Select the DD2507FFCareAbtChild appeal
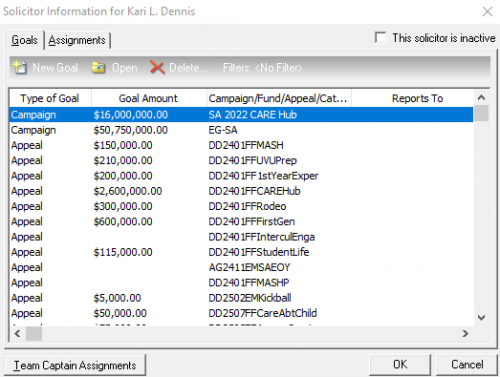This screenshot has width=500, height=377. (x=241, y=313)
